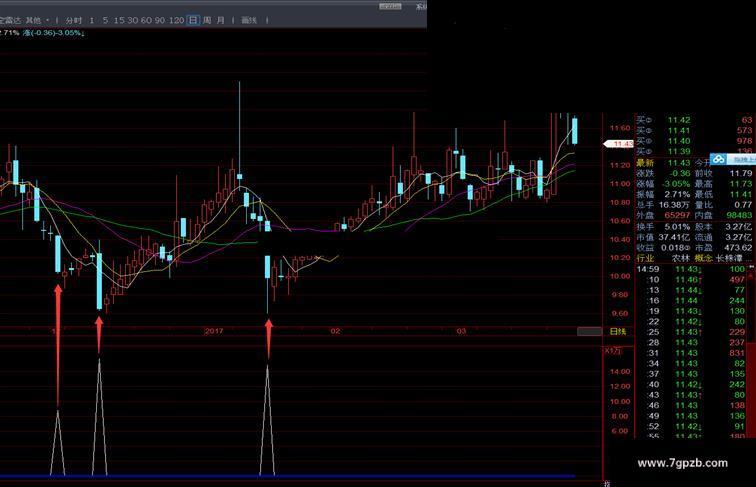Select the 30-minute period
Screen dimensions: 756x487
(133, 20)
